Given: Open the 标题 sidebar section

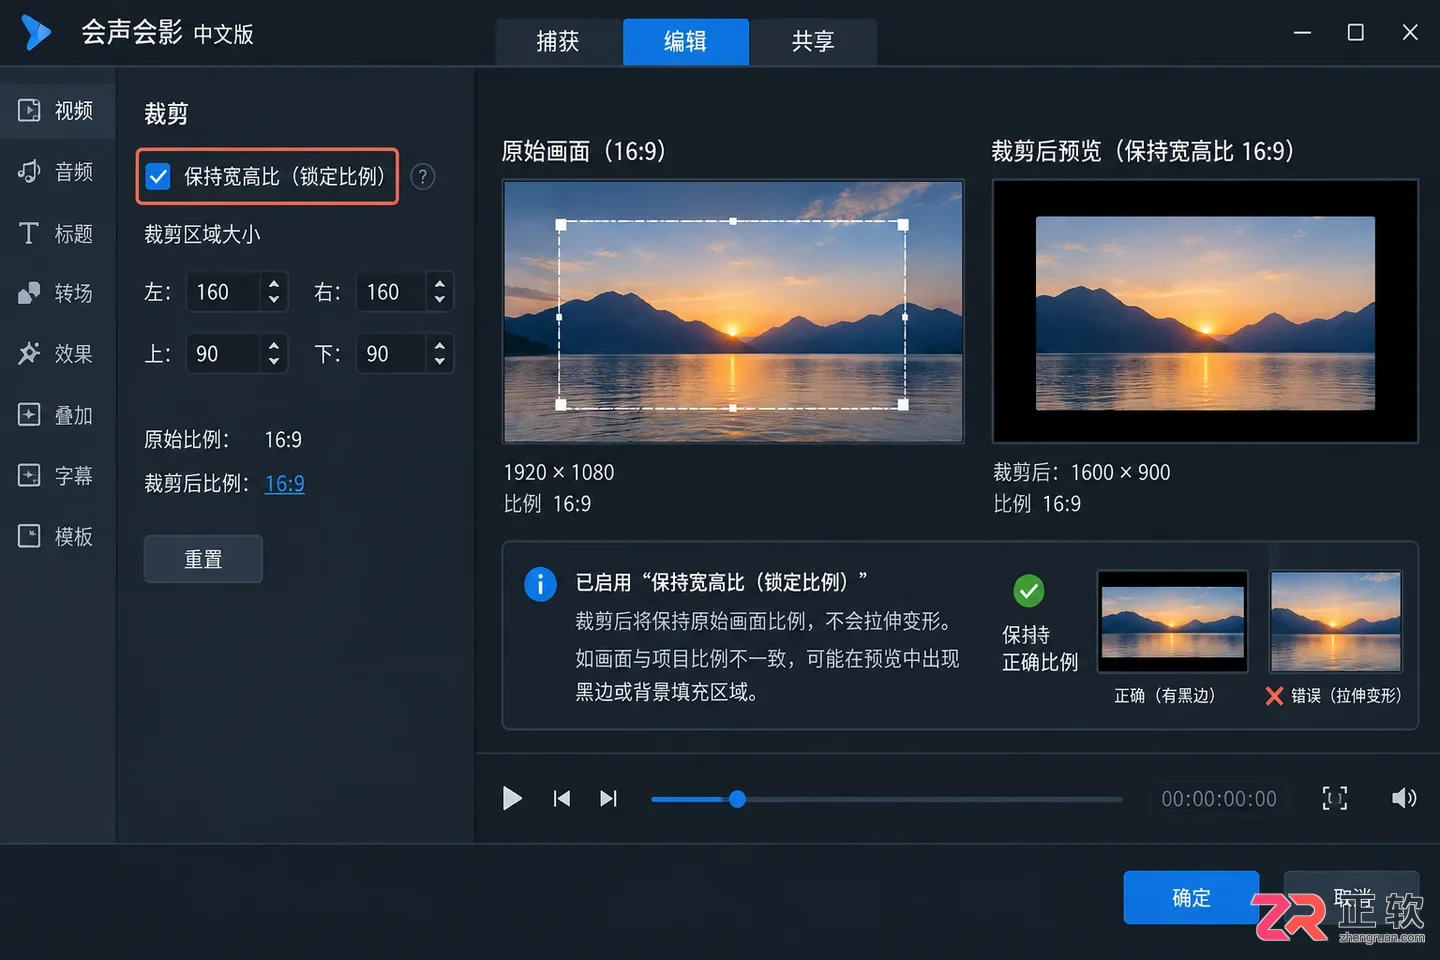Looking at the screenshot, I should click(57, 234).
